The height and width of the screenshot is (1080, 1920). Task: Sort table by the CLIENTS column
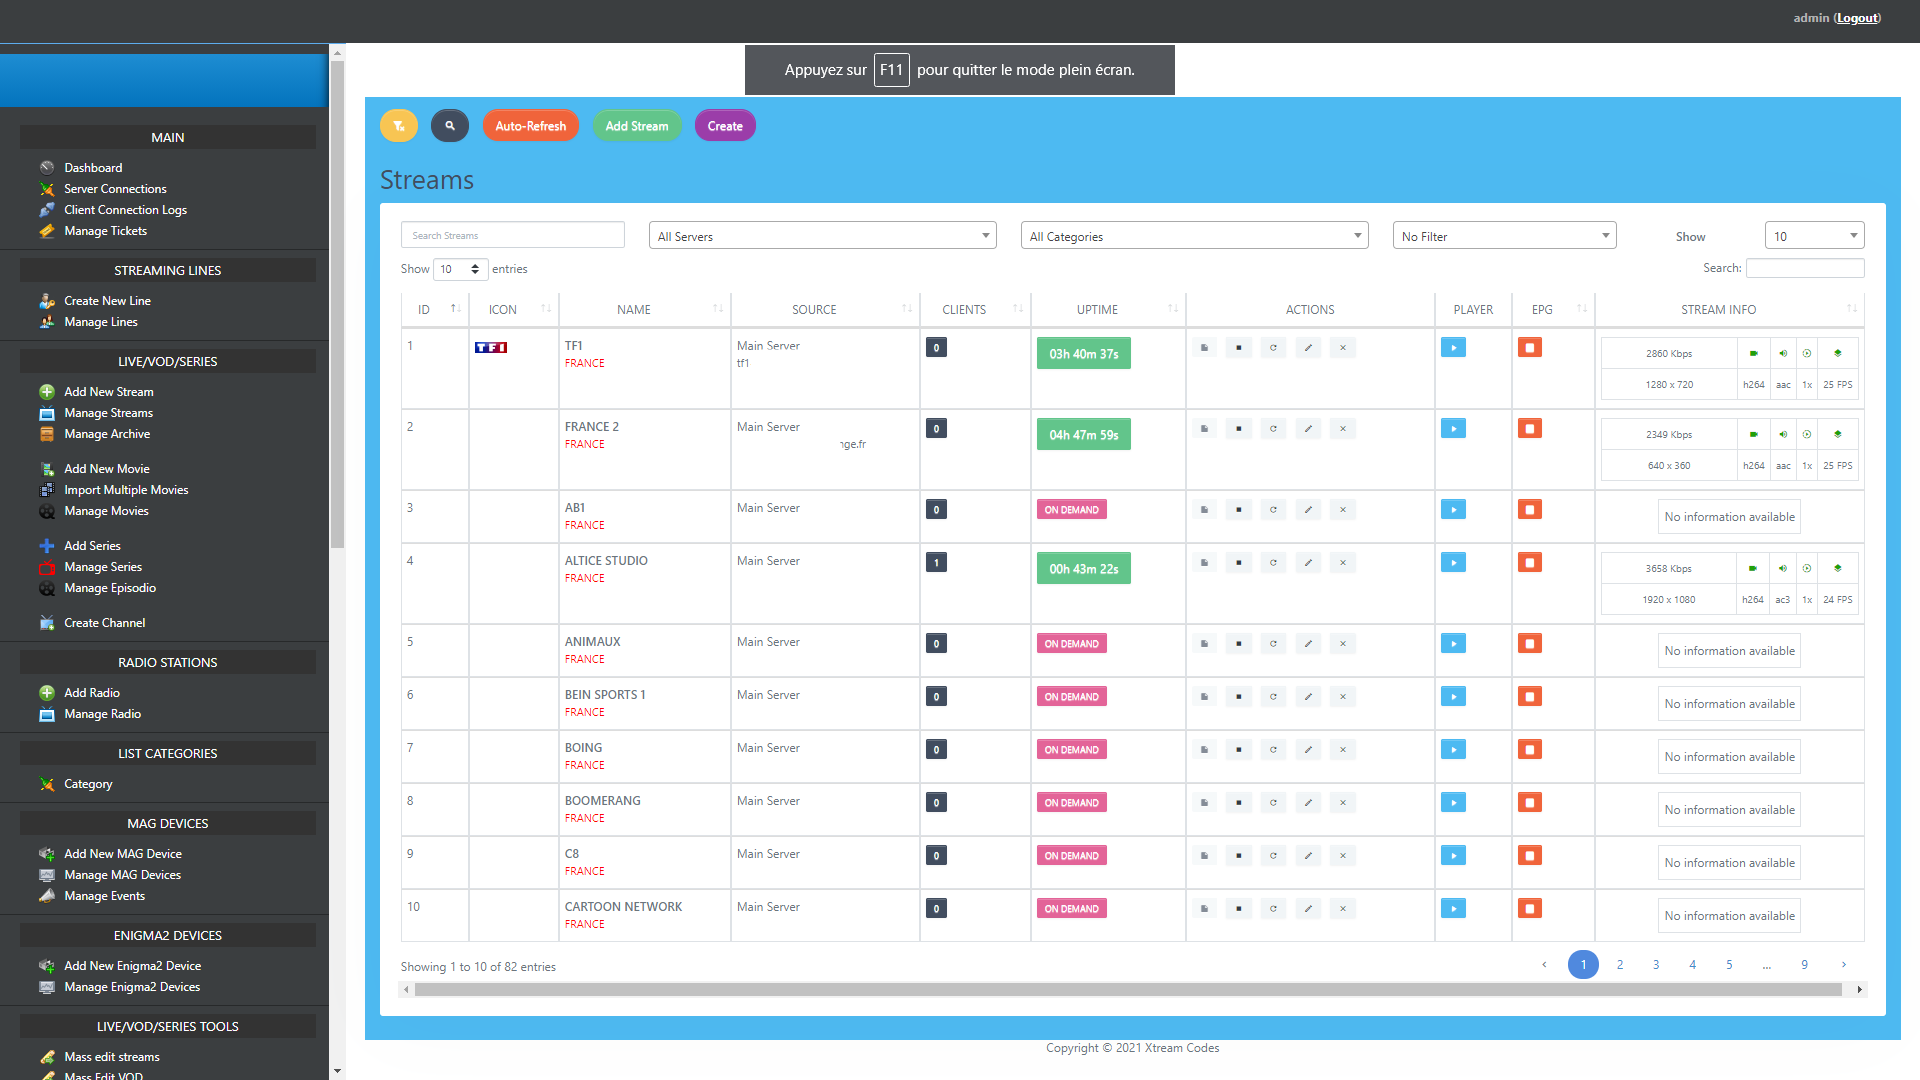[975, 310]
